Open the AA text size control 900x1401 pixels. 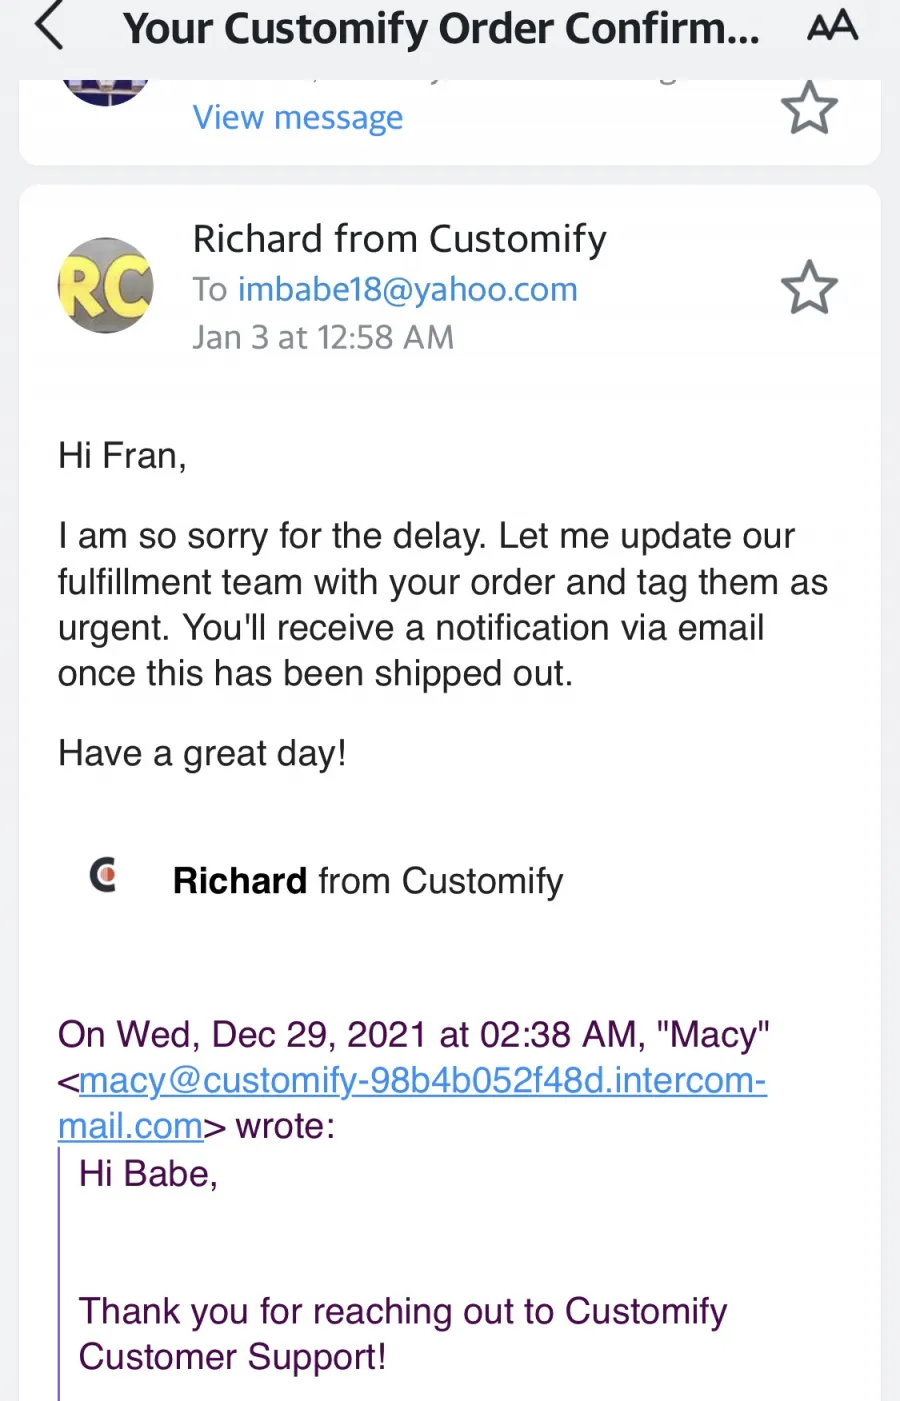pyautogui.click(x=832, y=26)
